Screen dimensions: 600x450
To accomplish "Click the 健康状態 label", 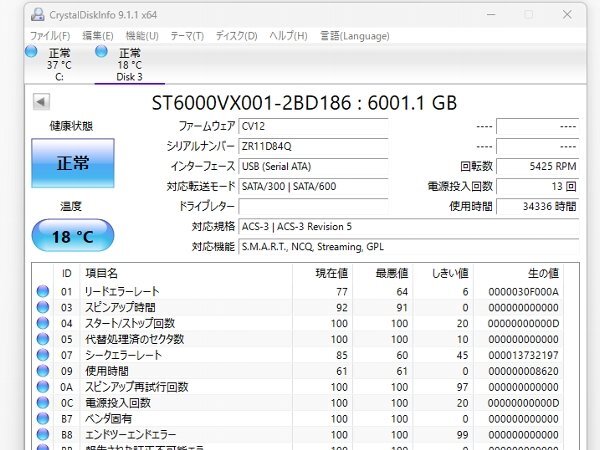I will tap(71, 126).
